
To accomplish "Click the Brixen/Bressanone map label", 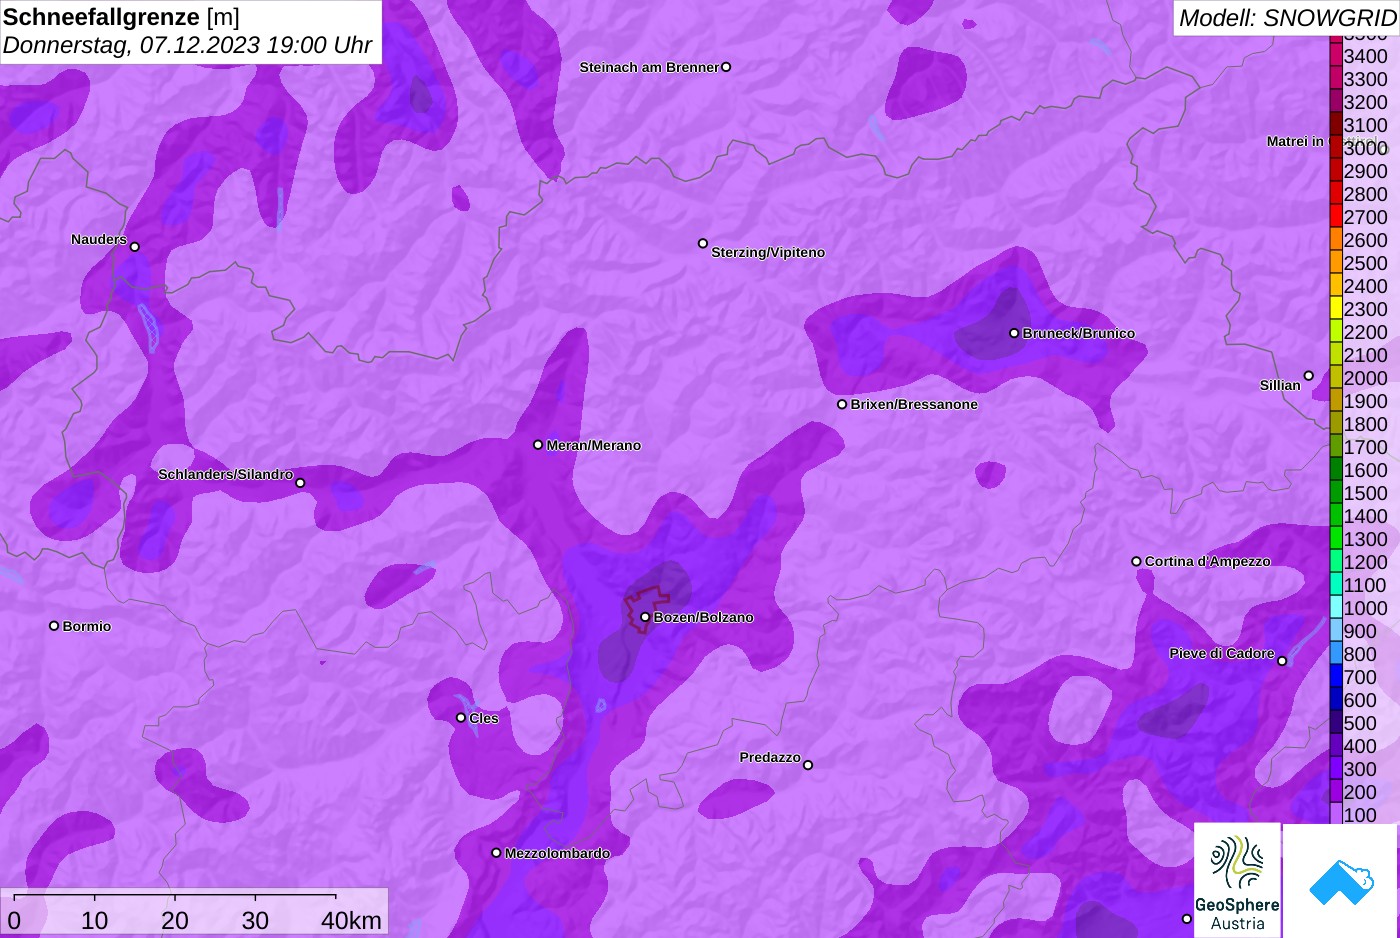I will click(x=914, y=404).
